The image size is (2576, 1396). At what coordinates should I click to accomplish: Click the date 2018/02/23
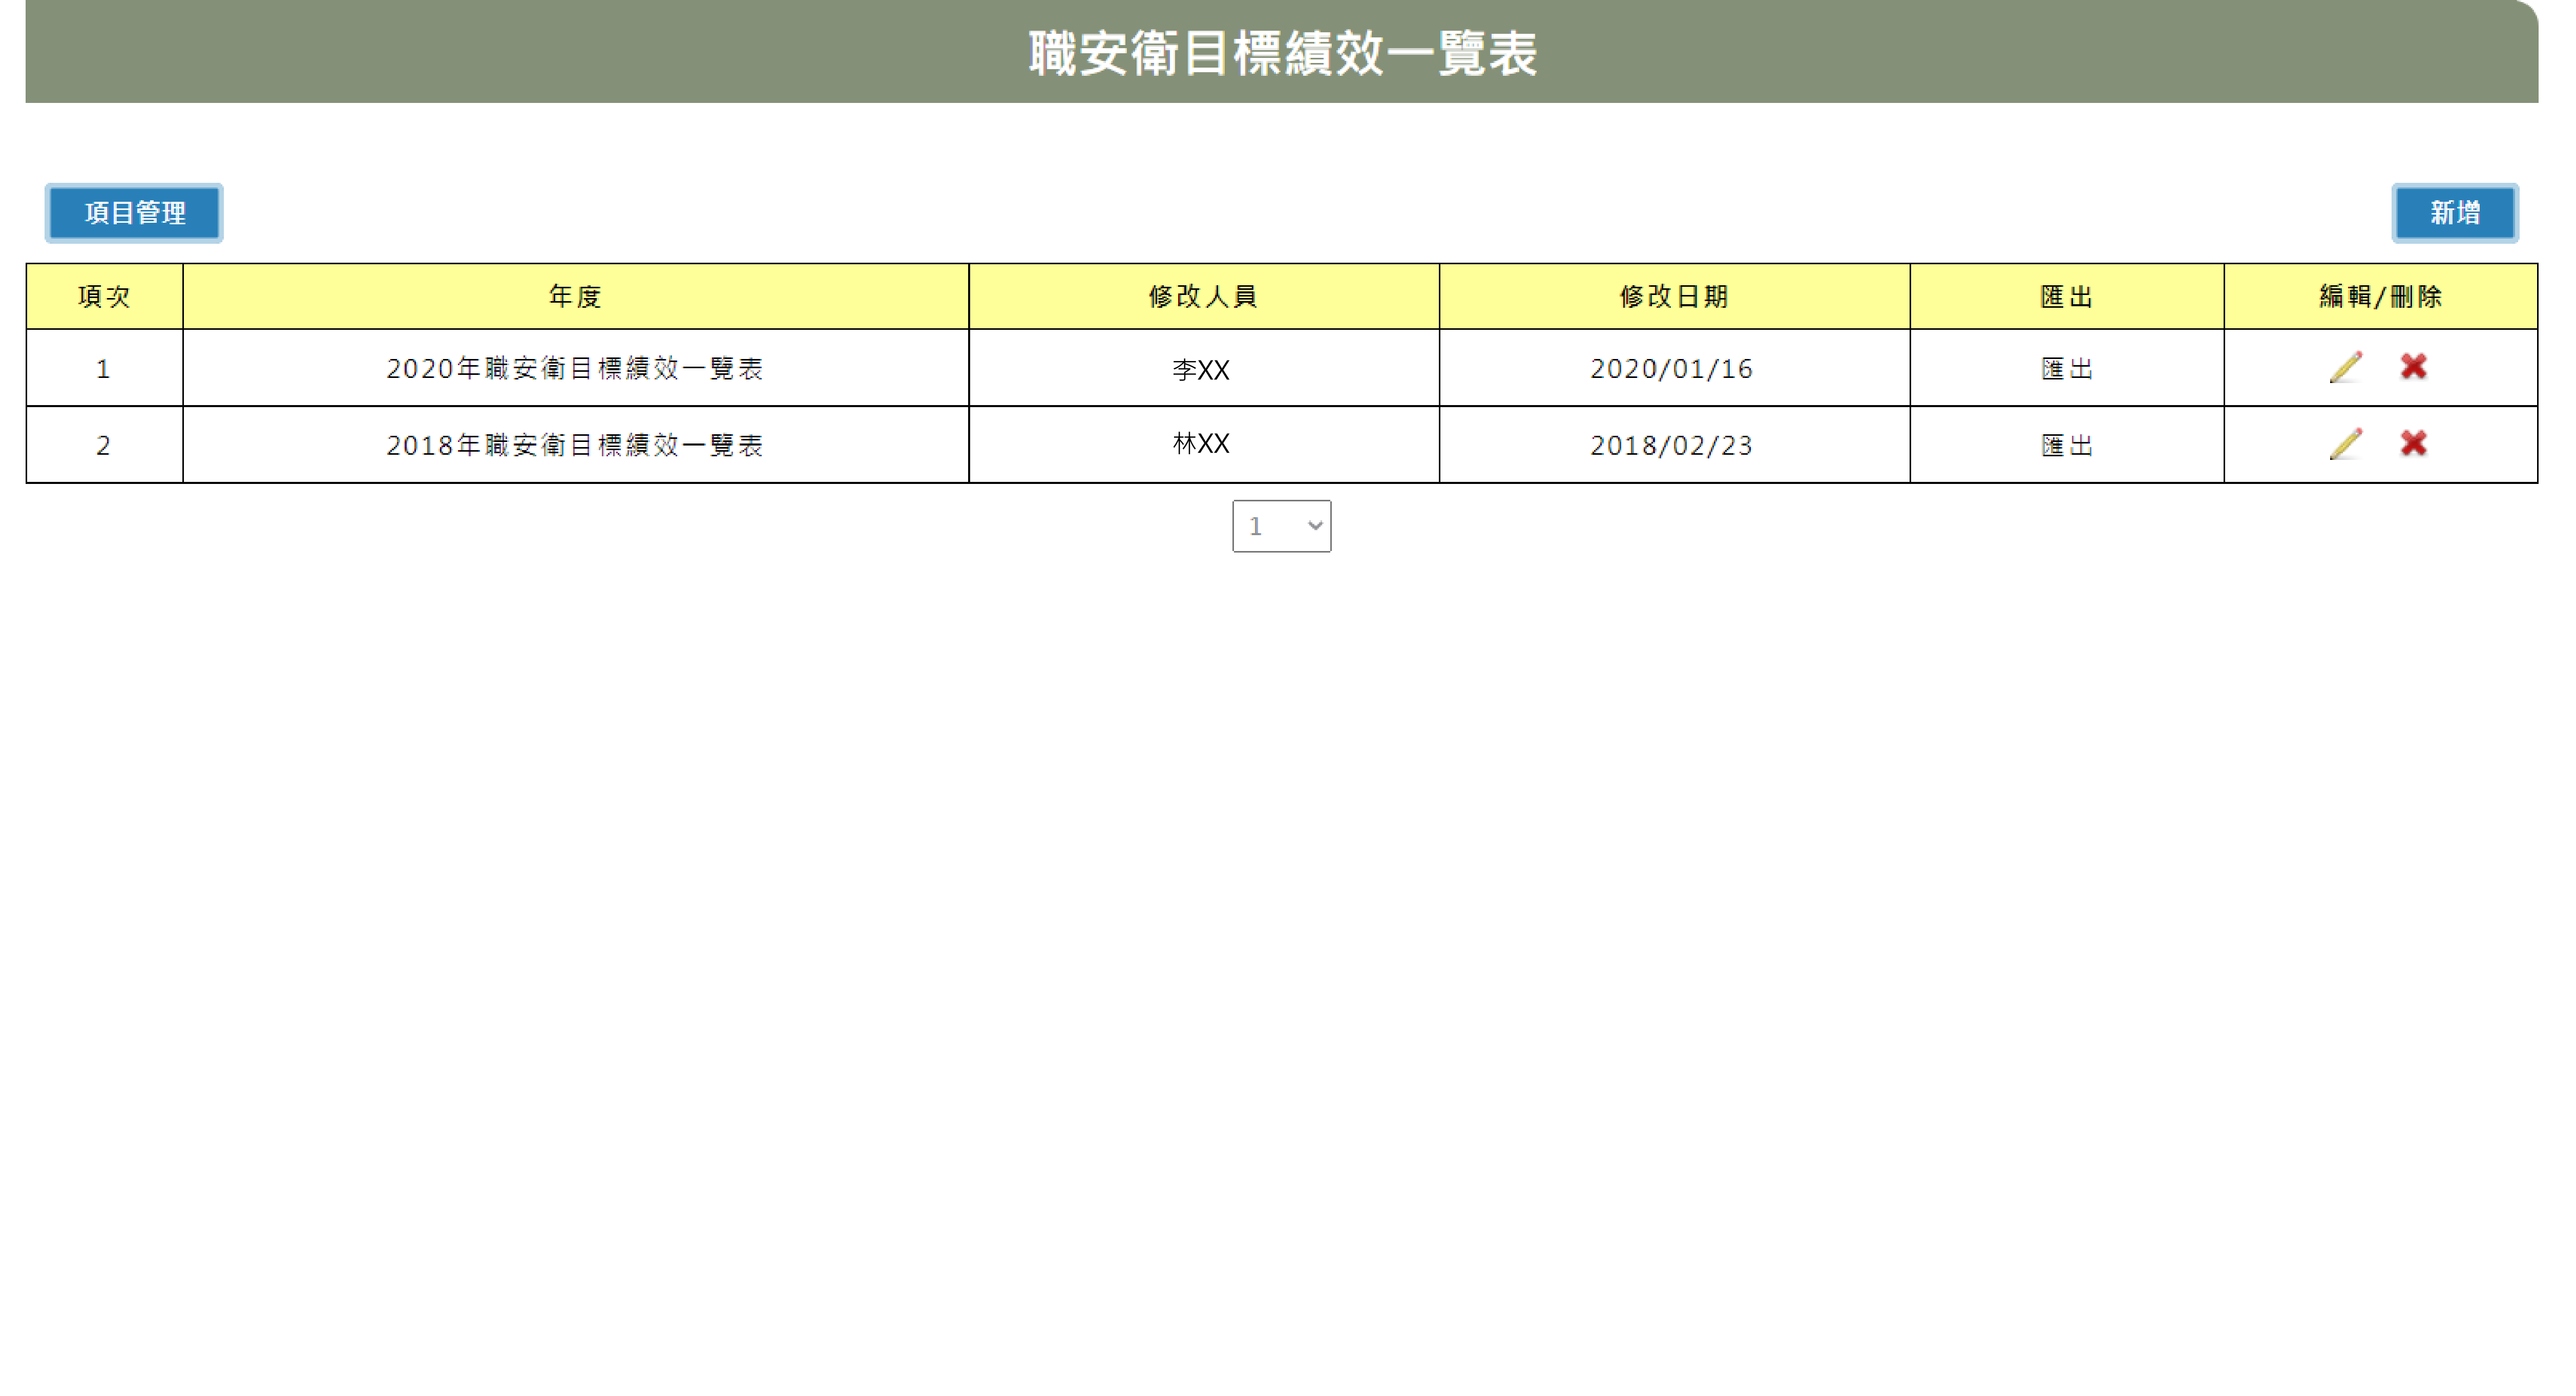tap(1672, 446)
